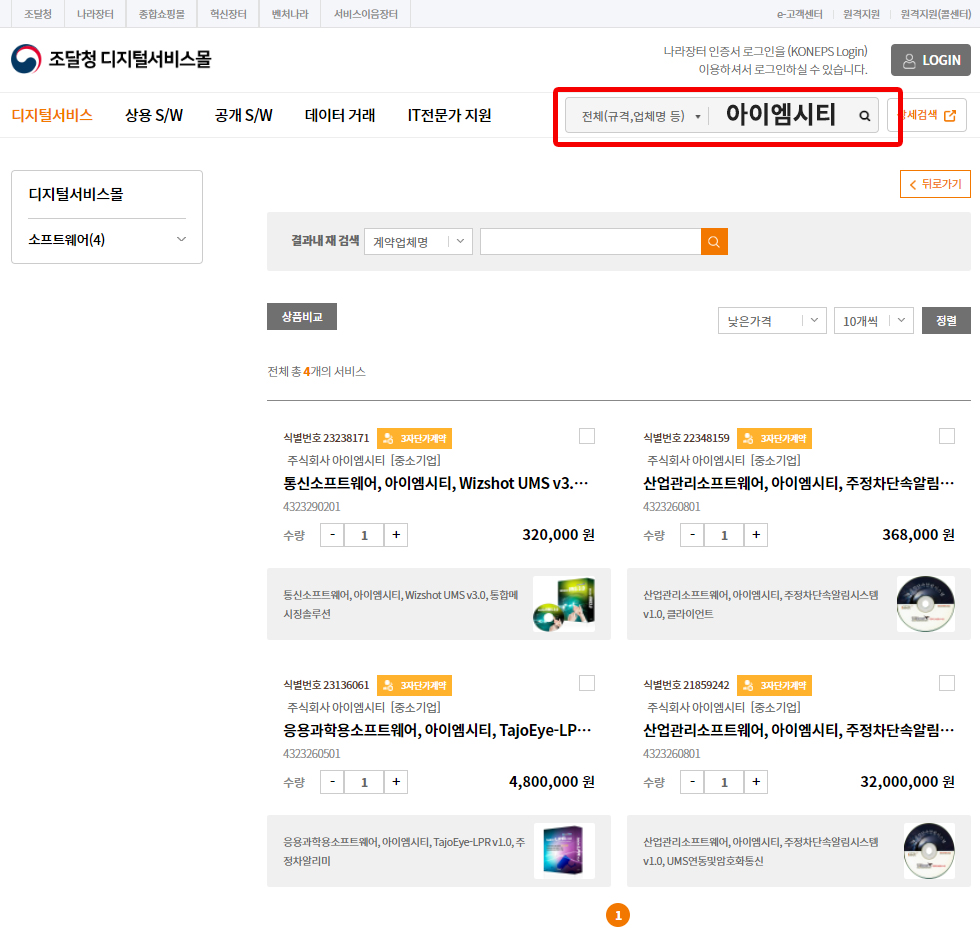Tick the checkbox for product 21859242
Image resolution: width=980 pixels, height=943 pixels.
947,683
